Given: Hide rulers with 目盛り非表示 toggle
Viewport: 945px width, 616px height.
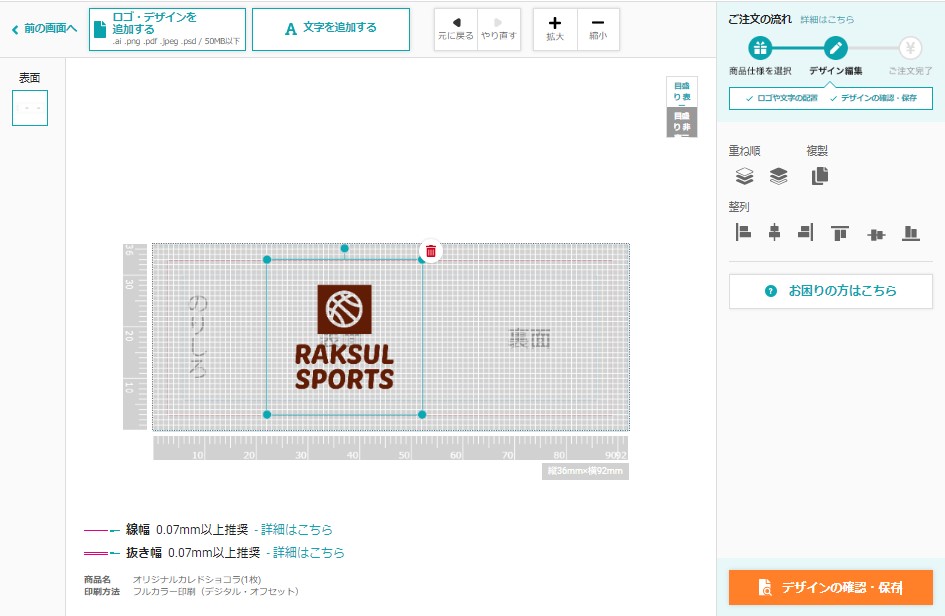Looking at the screenshot, I should [x=682, y=122].
